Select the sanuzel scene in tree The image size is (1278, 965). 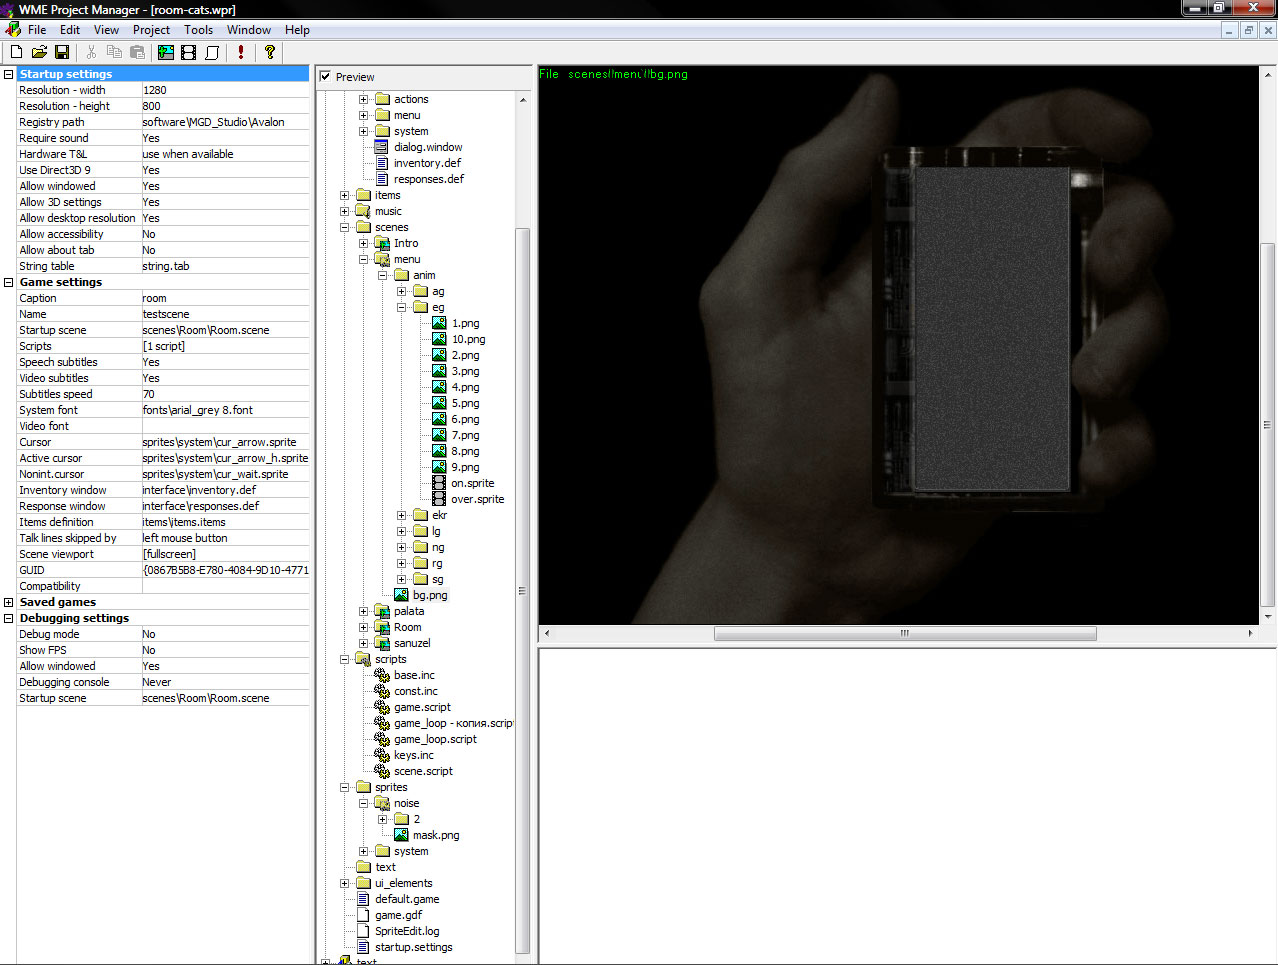tap(412, 643)
